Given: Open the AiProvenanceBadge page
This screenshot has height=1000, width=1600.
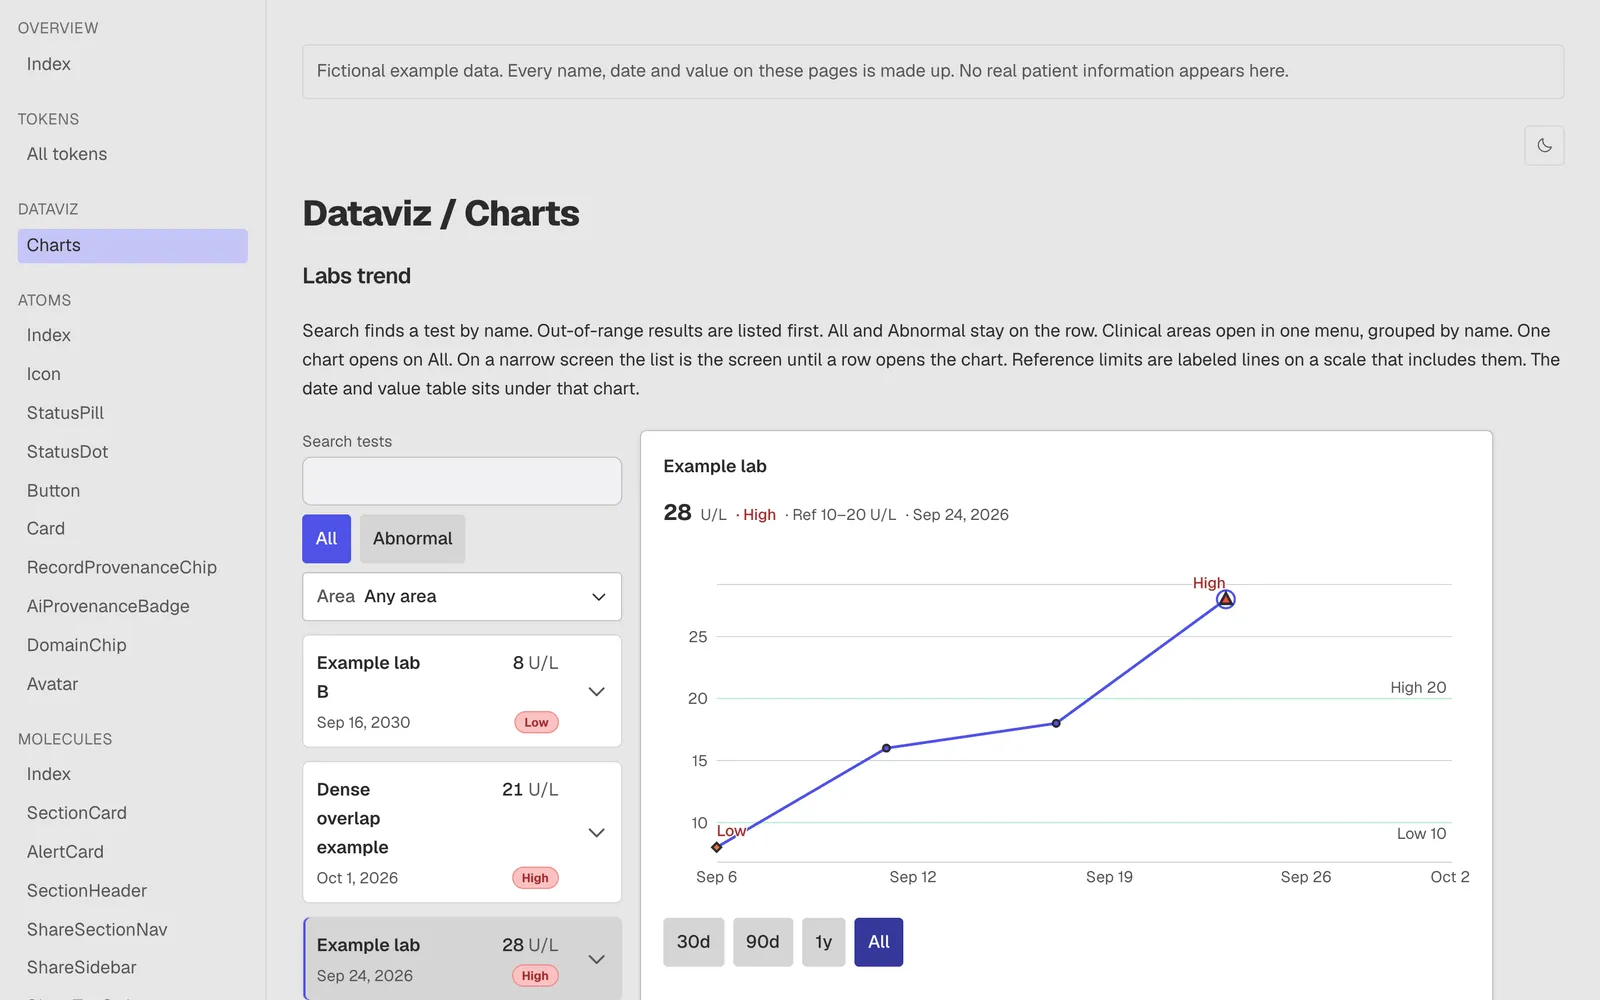Looking at the screenshot, I should (x=108, y=606).
